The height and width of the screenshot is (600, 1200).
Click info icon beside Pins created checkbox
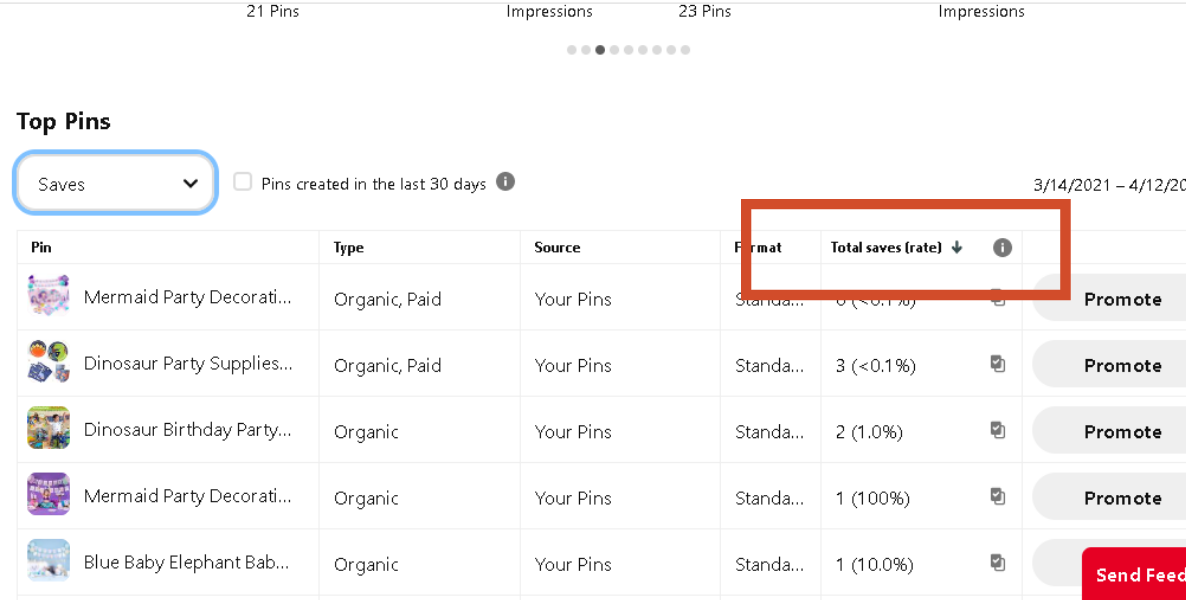506,182
